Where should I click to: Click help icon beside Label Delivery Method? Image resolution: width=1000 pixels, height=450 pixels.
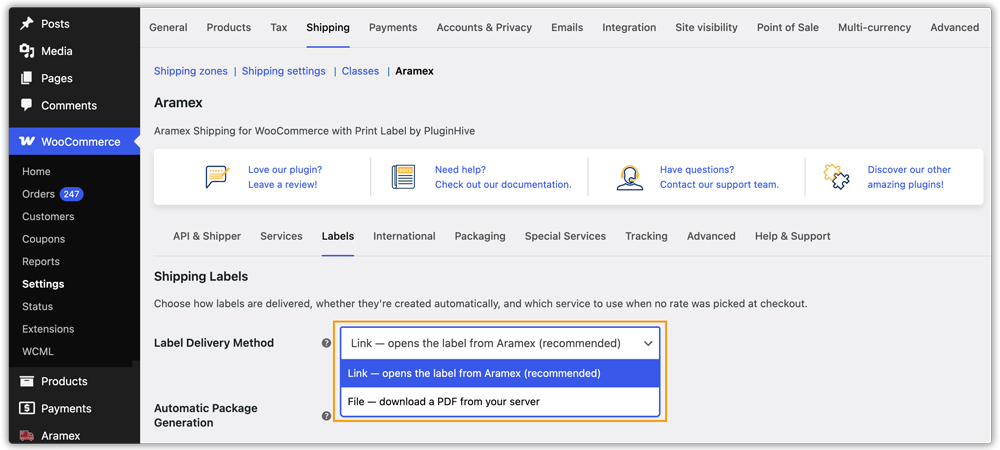pyautogui.click(x=327, y=343)
